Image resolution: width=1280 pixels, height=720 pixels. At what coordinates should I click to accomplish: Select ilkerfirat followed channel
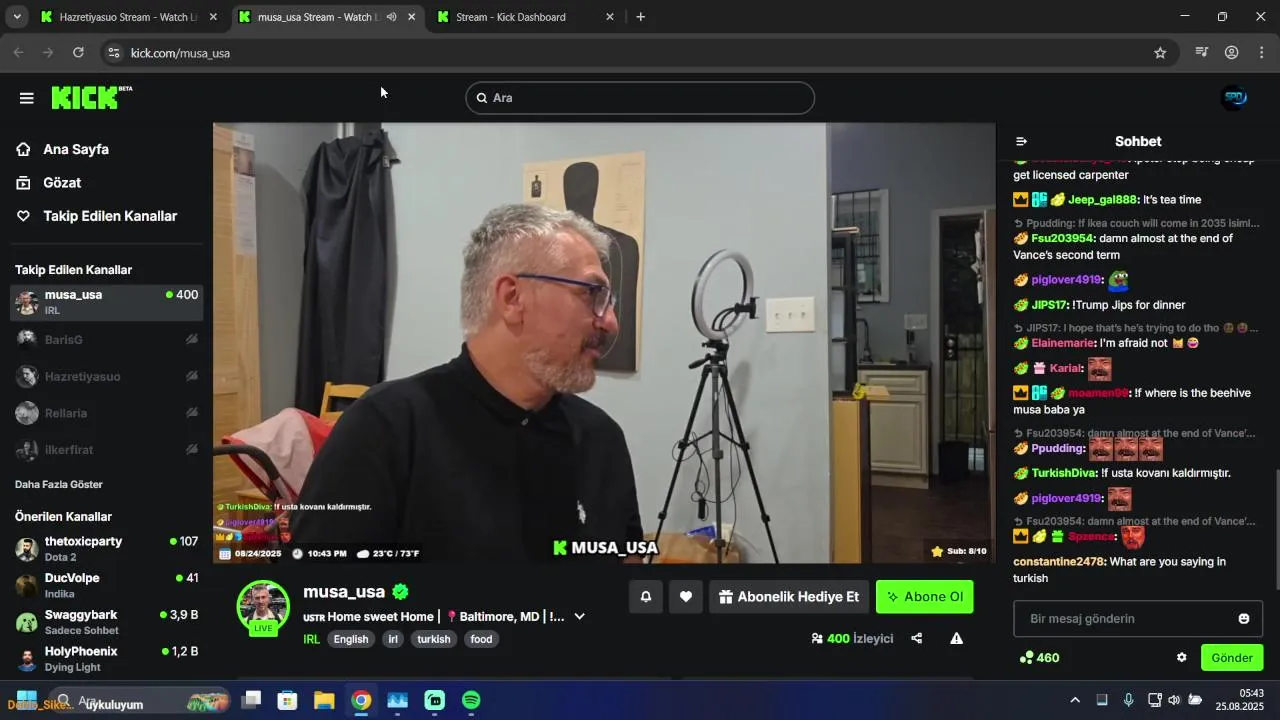pyautogui.click(x=106, y=450)
